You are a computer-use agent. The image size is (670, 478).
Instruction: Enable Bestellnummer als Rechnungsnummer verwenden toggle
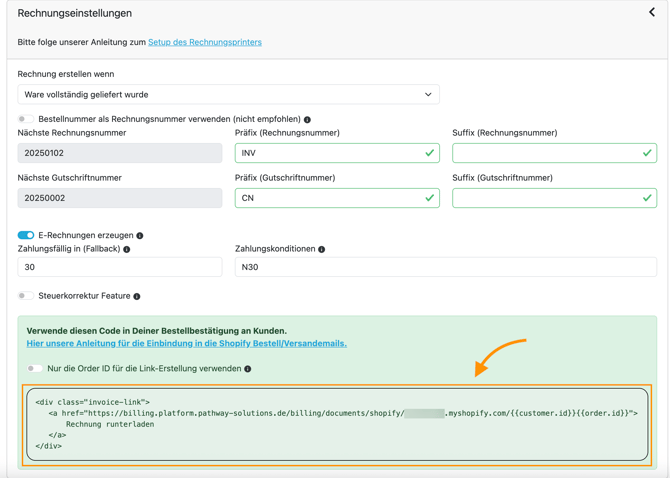[x=25, y=119]
